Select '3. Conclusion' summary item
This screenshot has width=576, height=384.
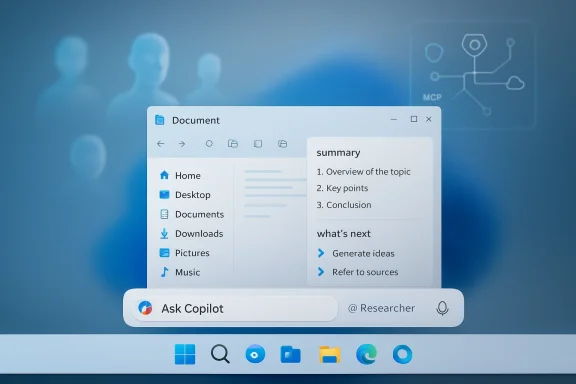(x=344, y=205)
